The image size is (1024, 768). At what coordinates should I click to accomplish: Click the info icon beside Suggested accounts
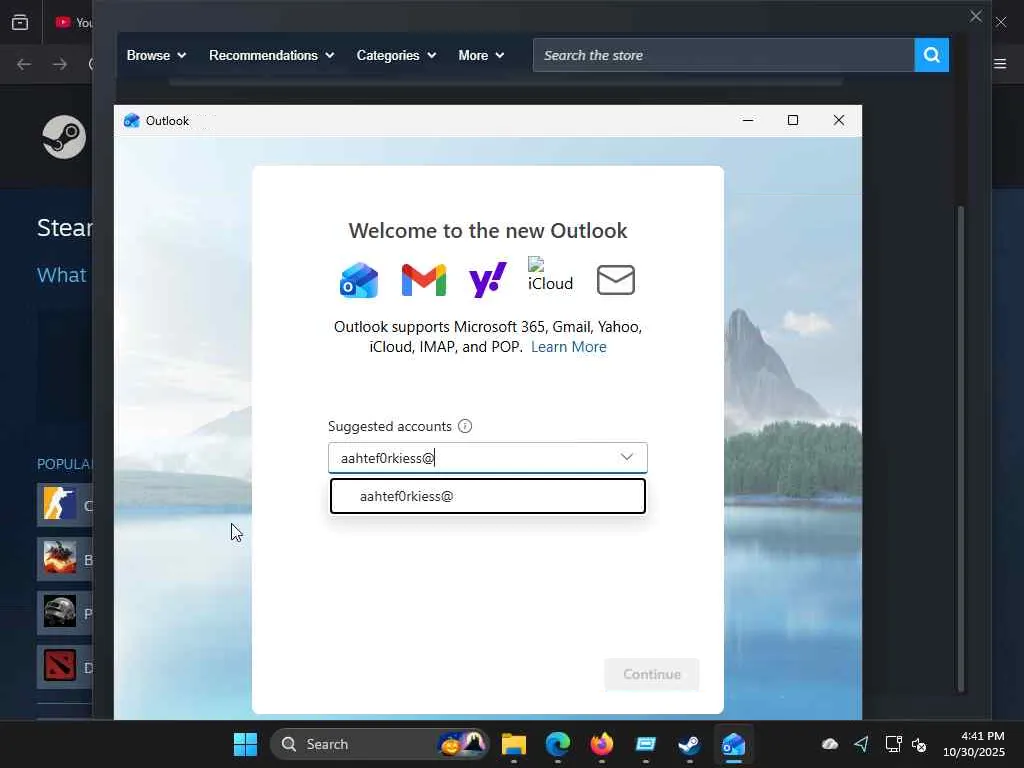click(465, 426)
